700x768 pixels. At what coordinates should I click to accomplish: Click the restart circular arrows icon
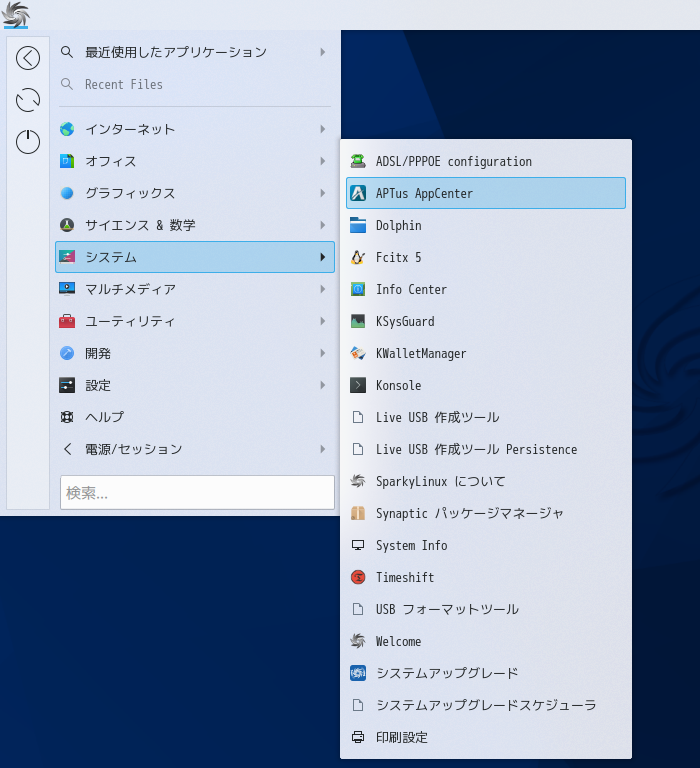point(28,100)
